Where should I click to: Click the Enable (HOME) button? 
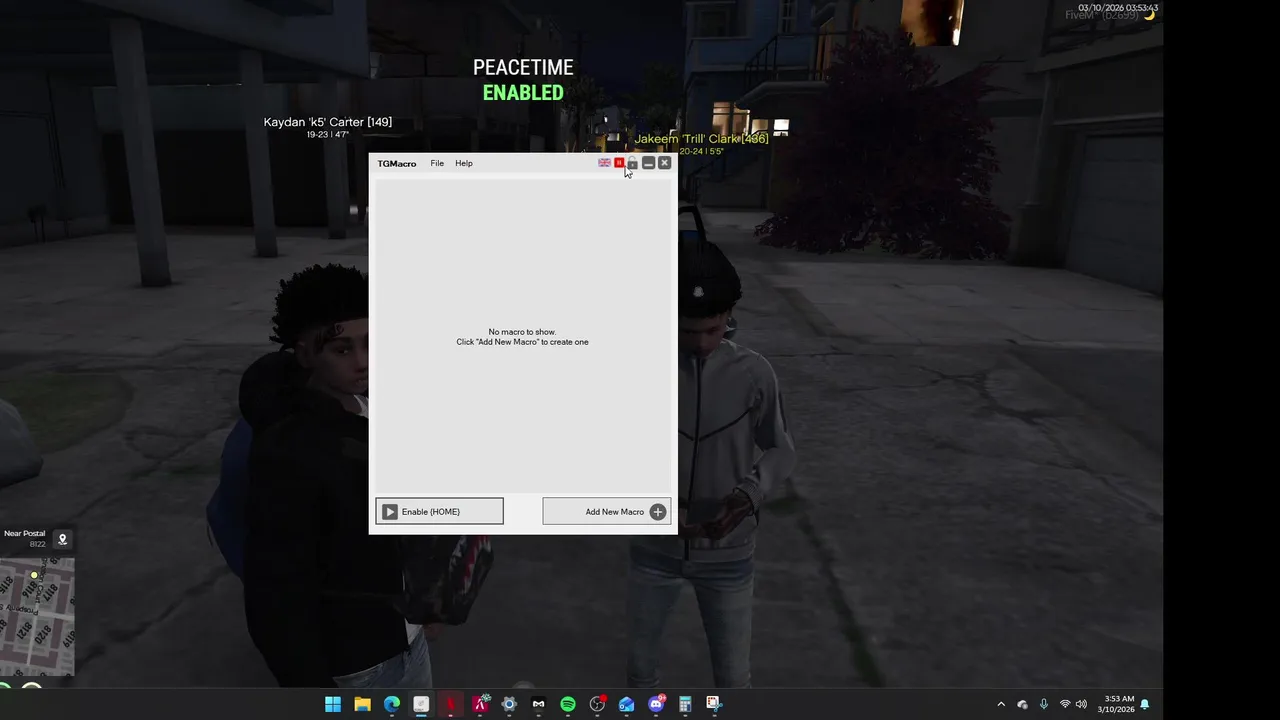(439, 511)
